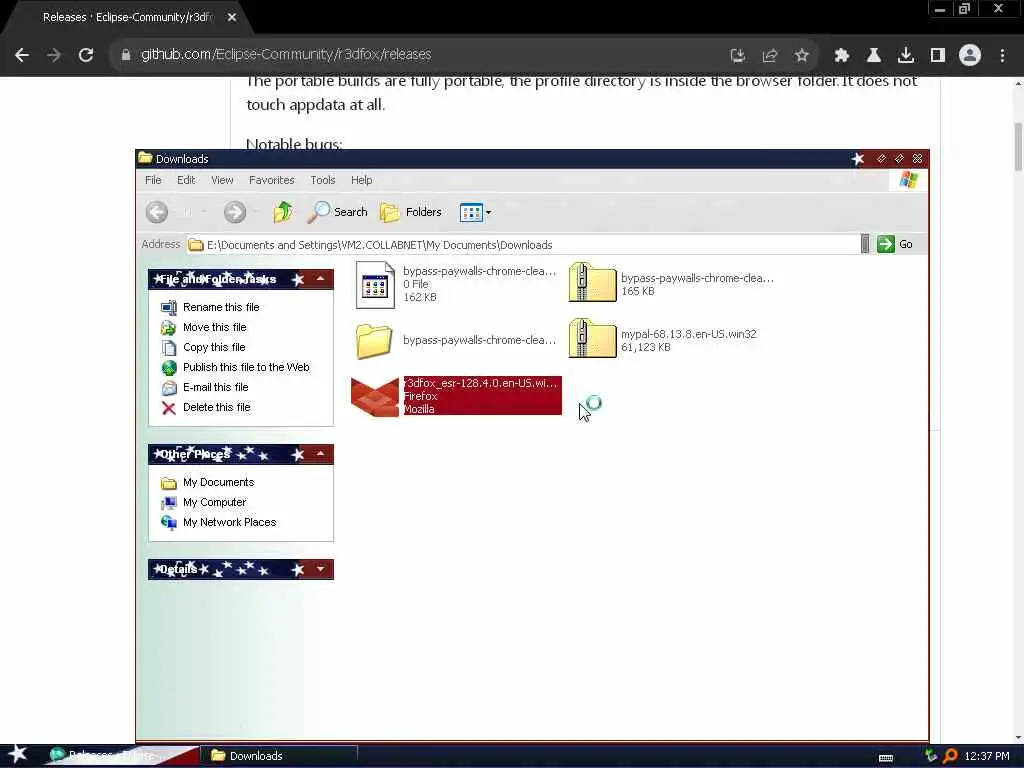Open the File menu
The width and height of the screenshot is (1024, 768).
(153, 180)
